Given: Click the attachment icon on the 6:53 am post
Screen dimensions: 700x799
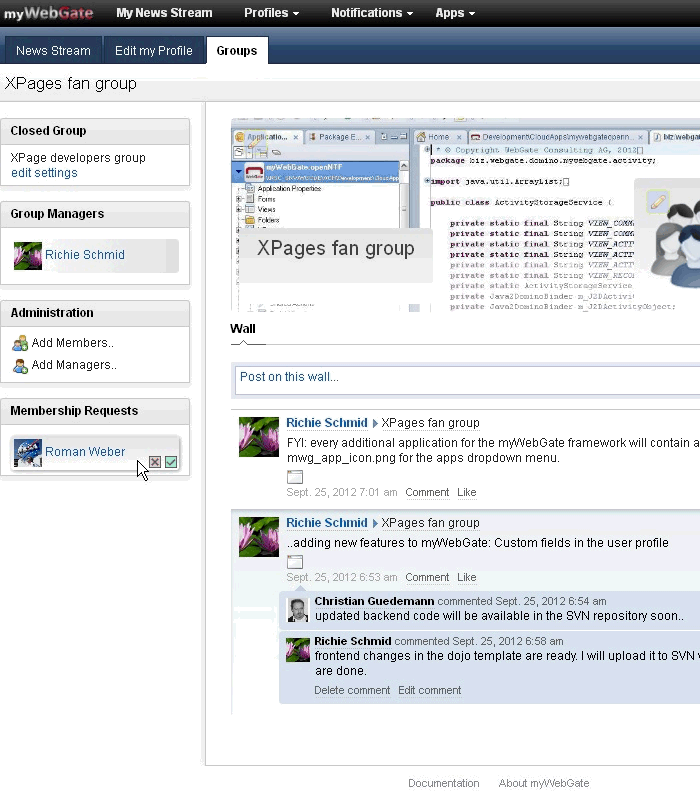Looking at the screenshot, I should (294, 562).
